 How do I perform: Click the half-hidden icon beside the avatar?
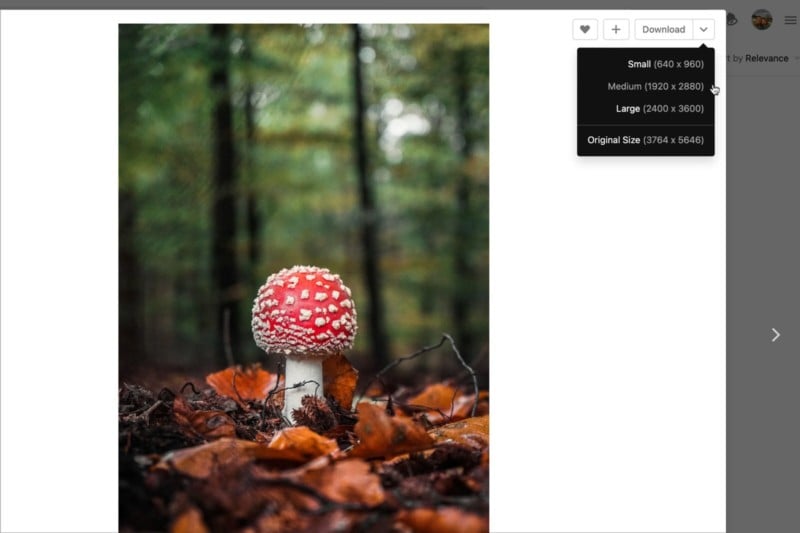point(732,20)
